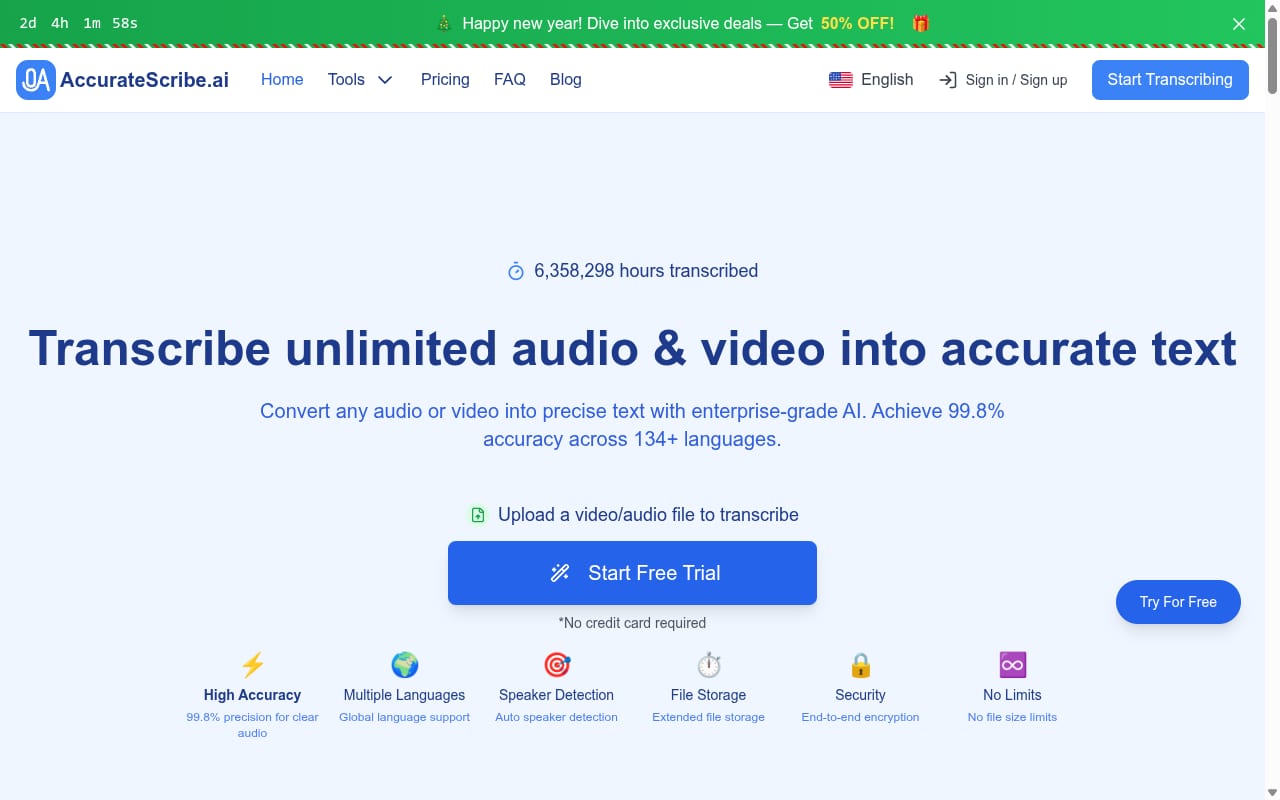Click the File Storage label
The image size is (1280, 800).
tap(708, 695)
